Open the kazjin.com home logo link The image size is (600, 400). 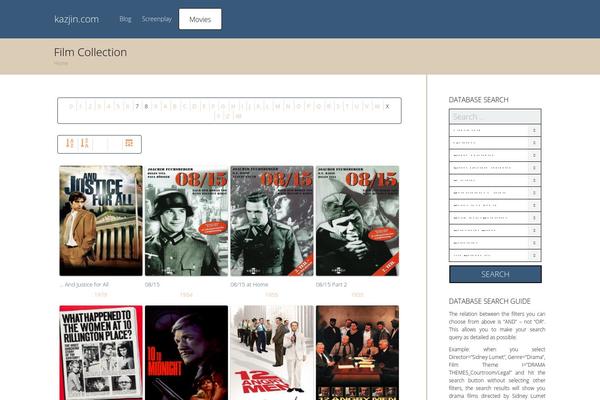(77, 19)
